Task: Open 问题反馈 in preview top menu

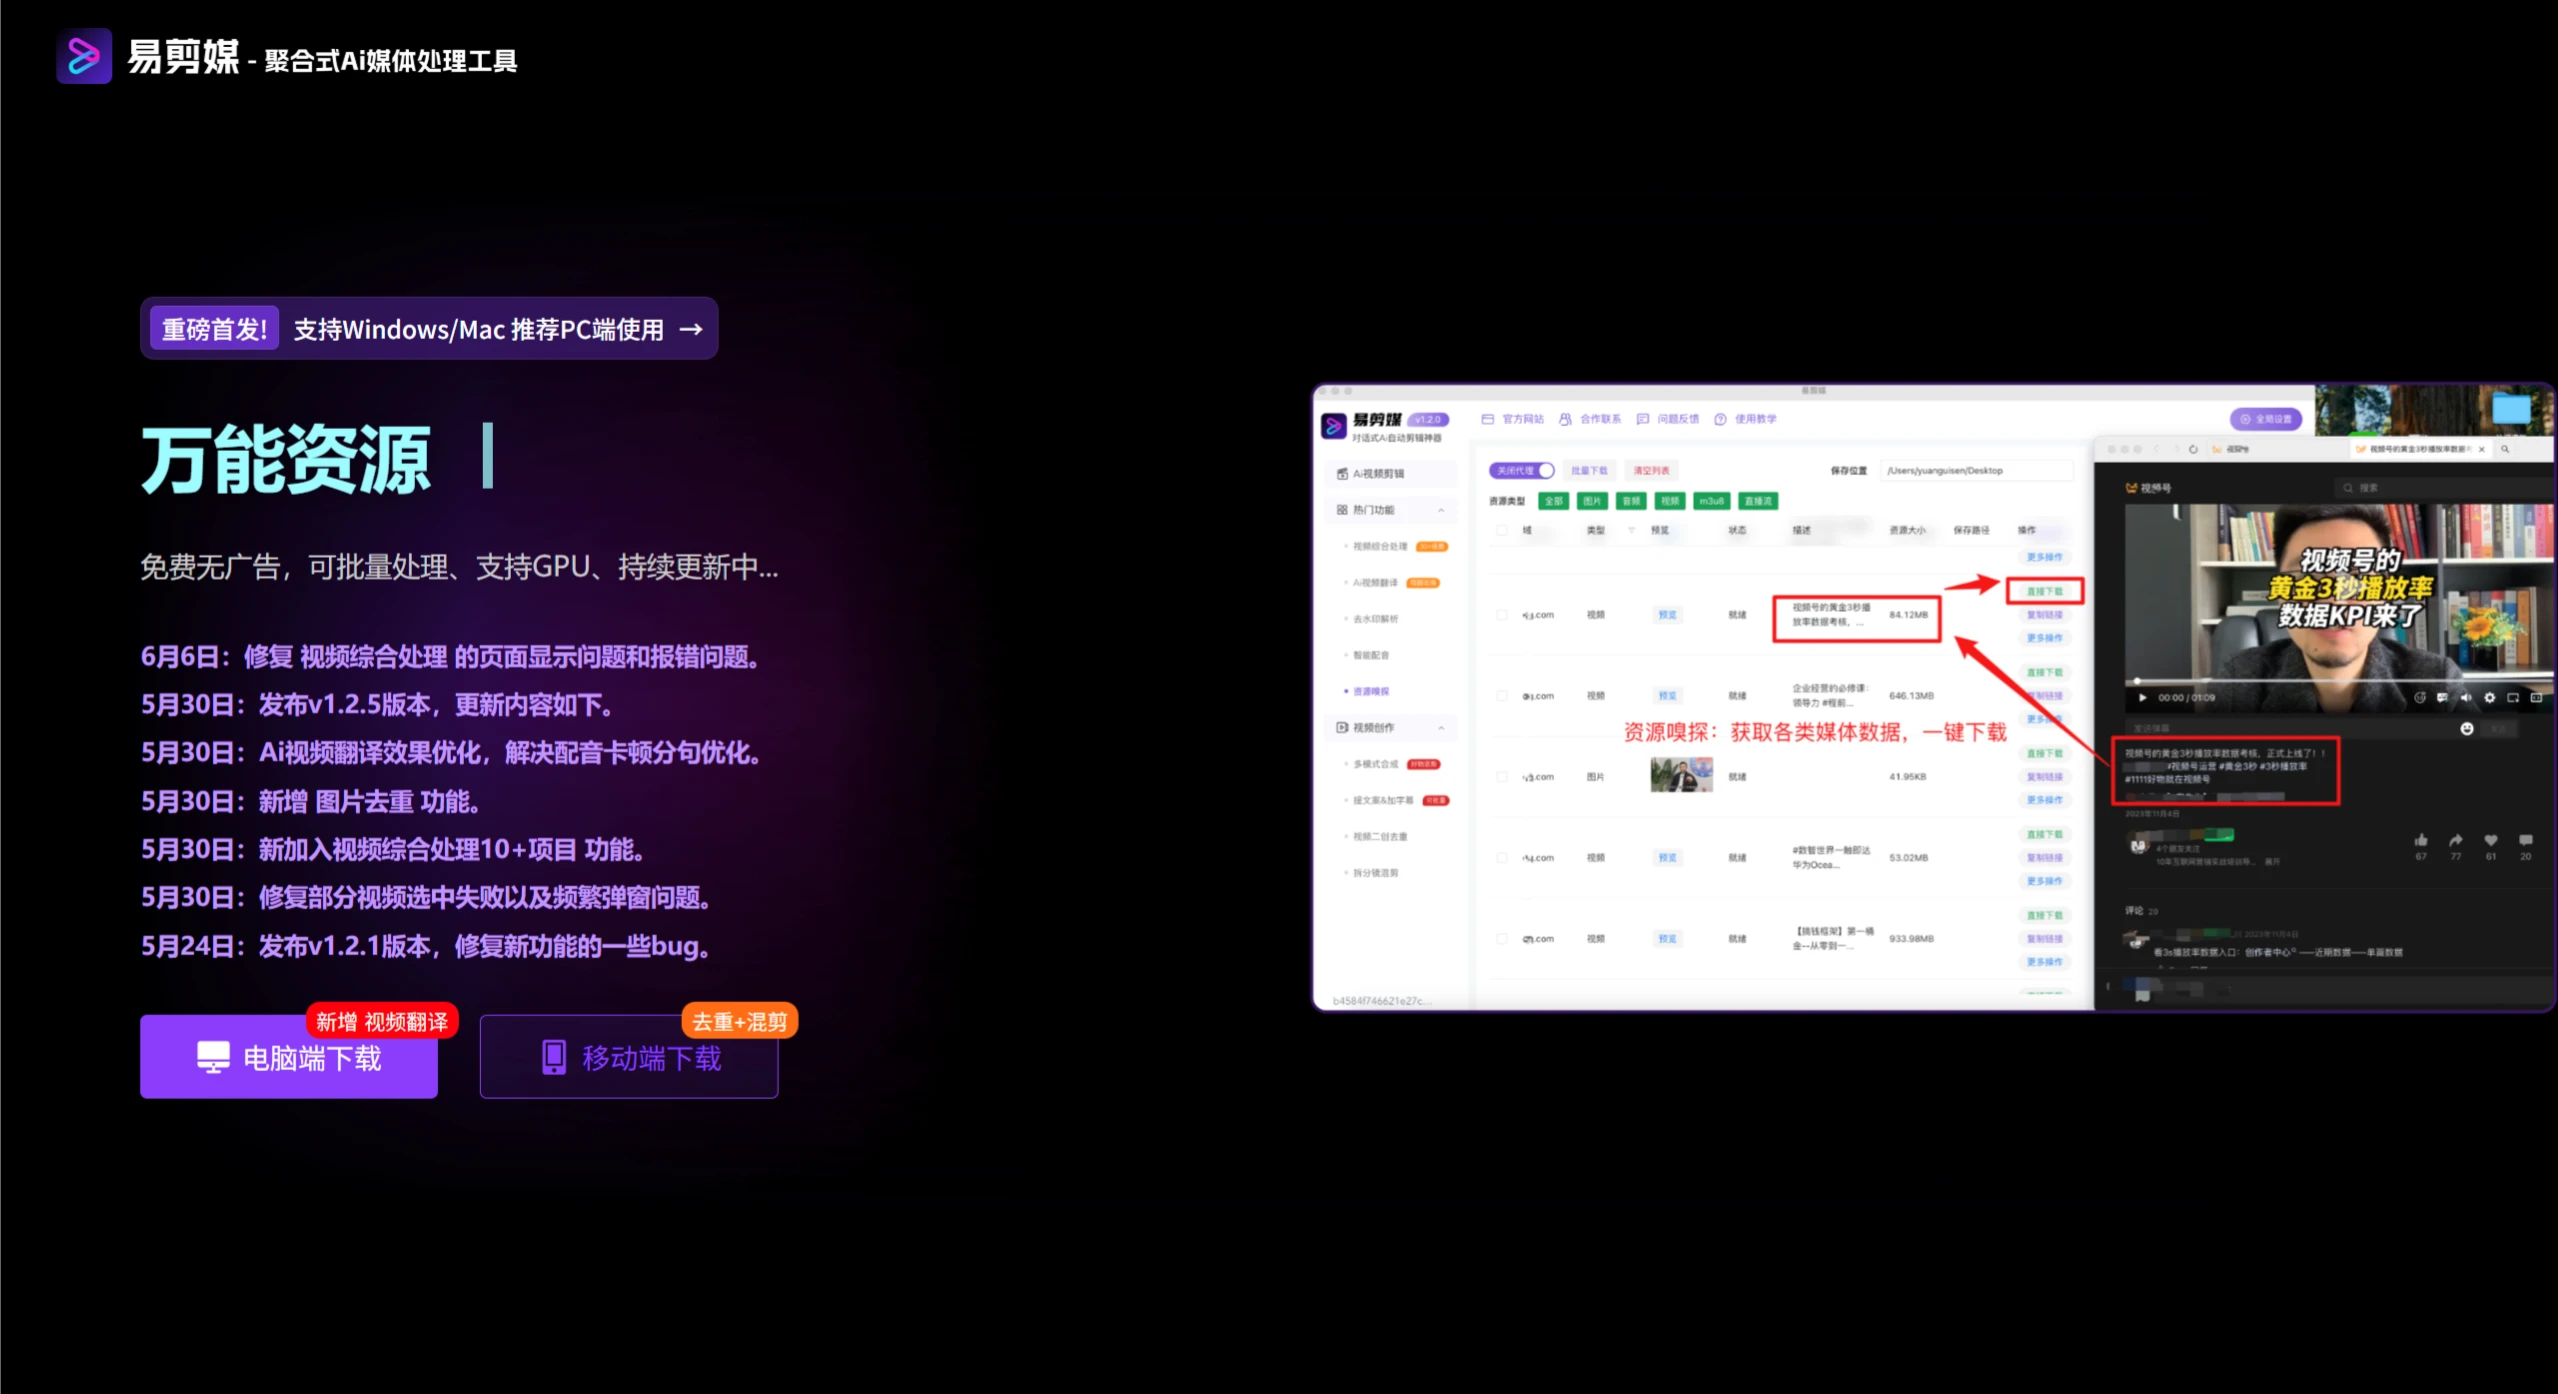Action: pyautogui.click(x=1668, y=419)
